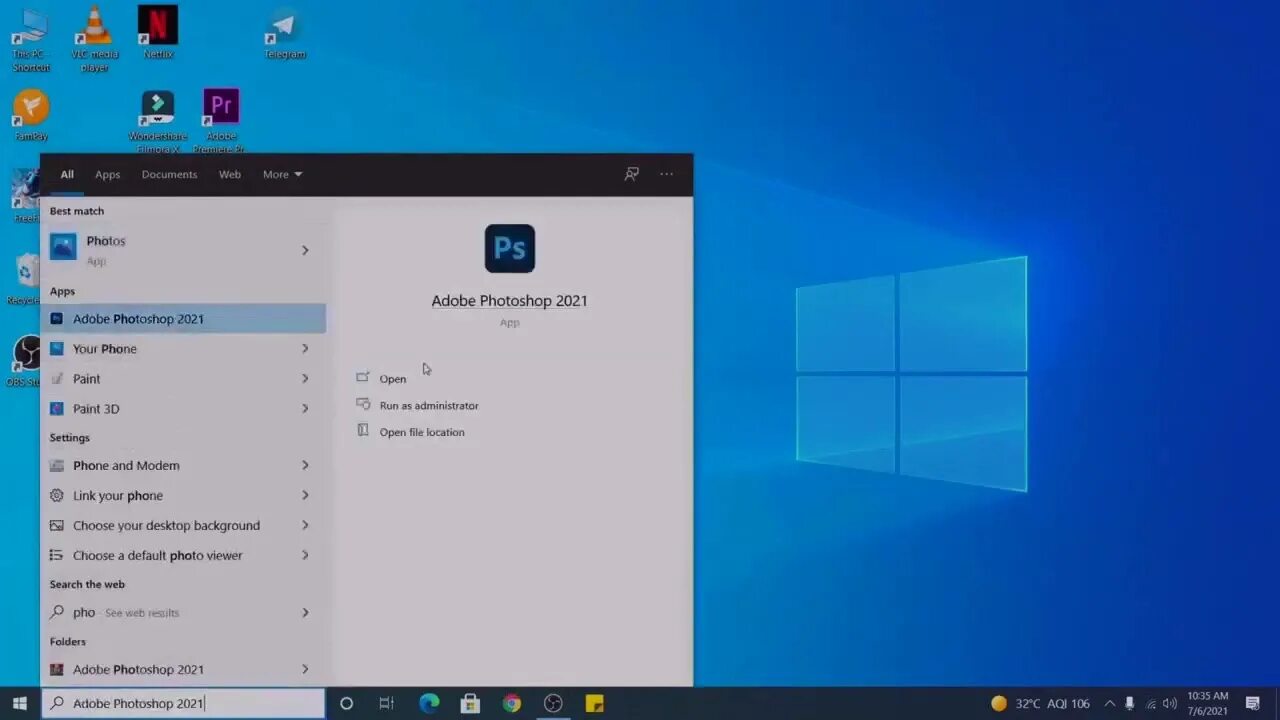Launch Google Chrome from taskbar
This screenshot has width=1280, height=720.
coord(512,703)
